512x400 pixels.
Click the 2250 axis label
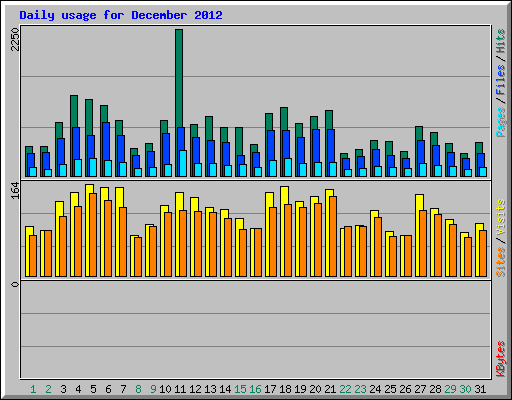[15, 39]
